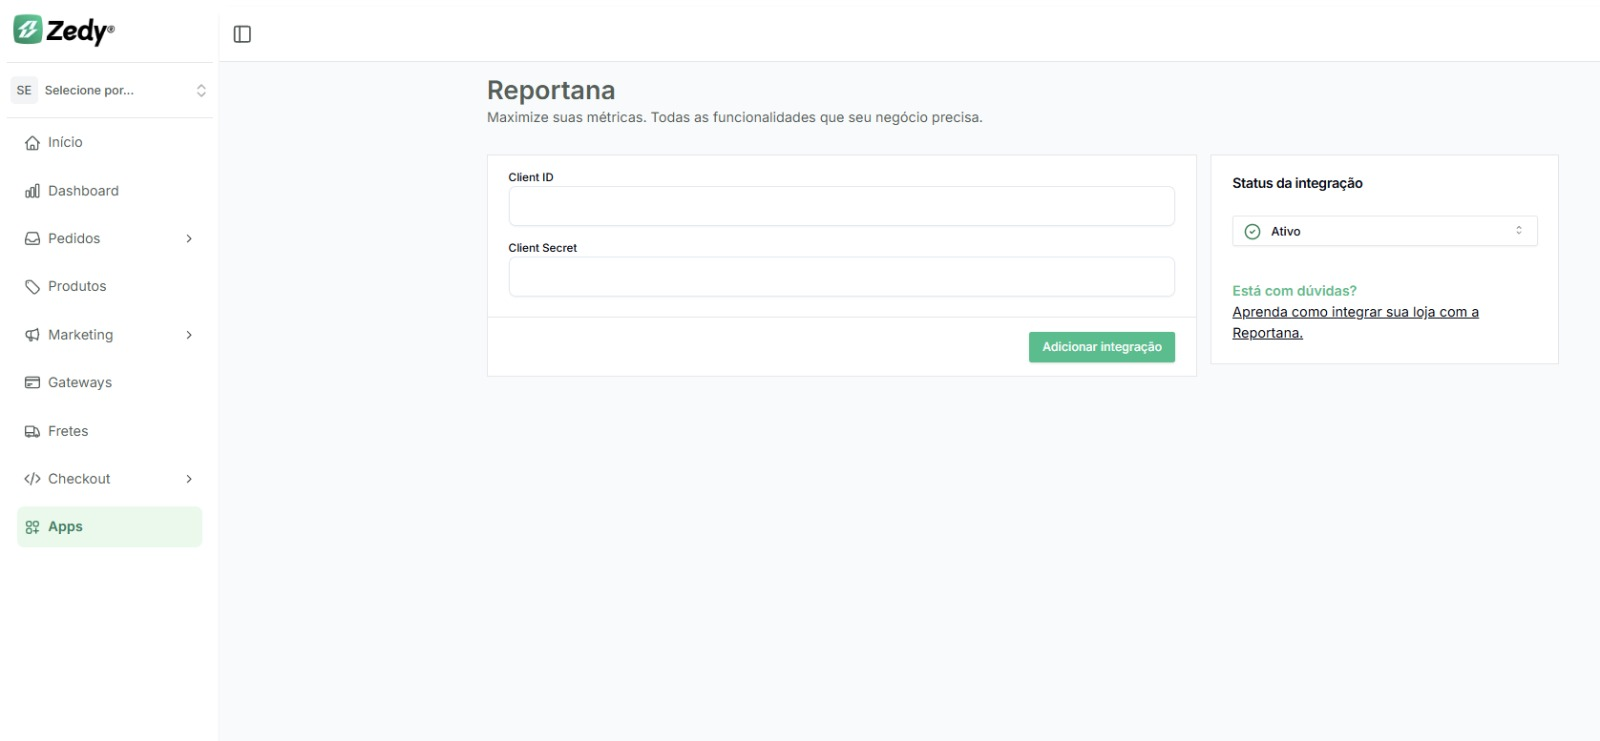Viewport: 1600px width, 741px height.
Task: Open the Marketing menu item
Action: pyautogui.click(x=80, y=335)
